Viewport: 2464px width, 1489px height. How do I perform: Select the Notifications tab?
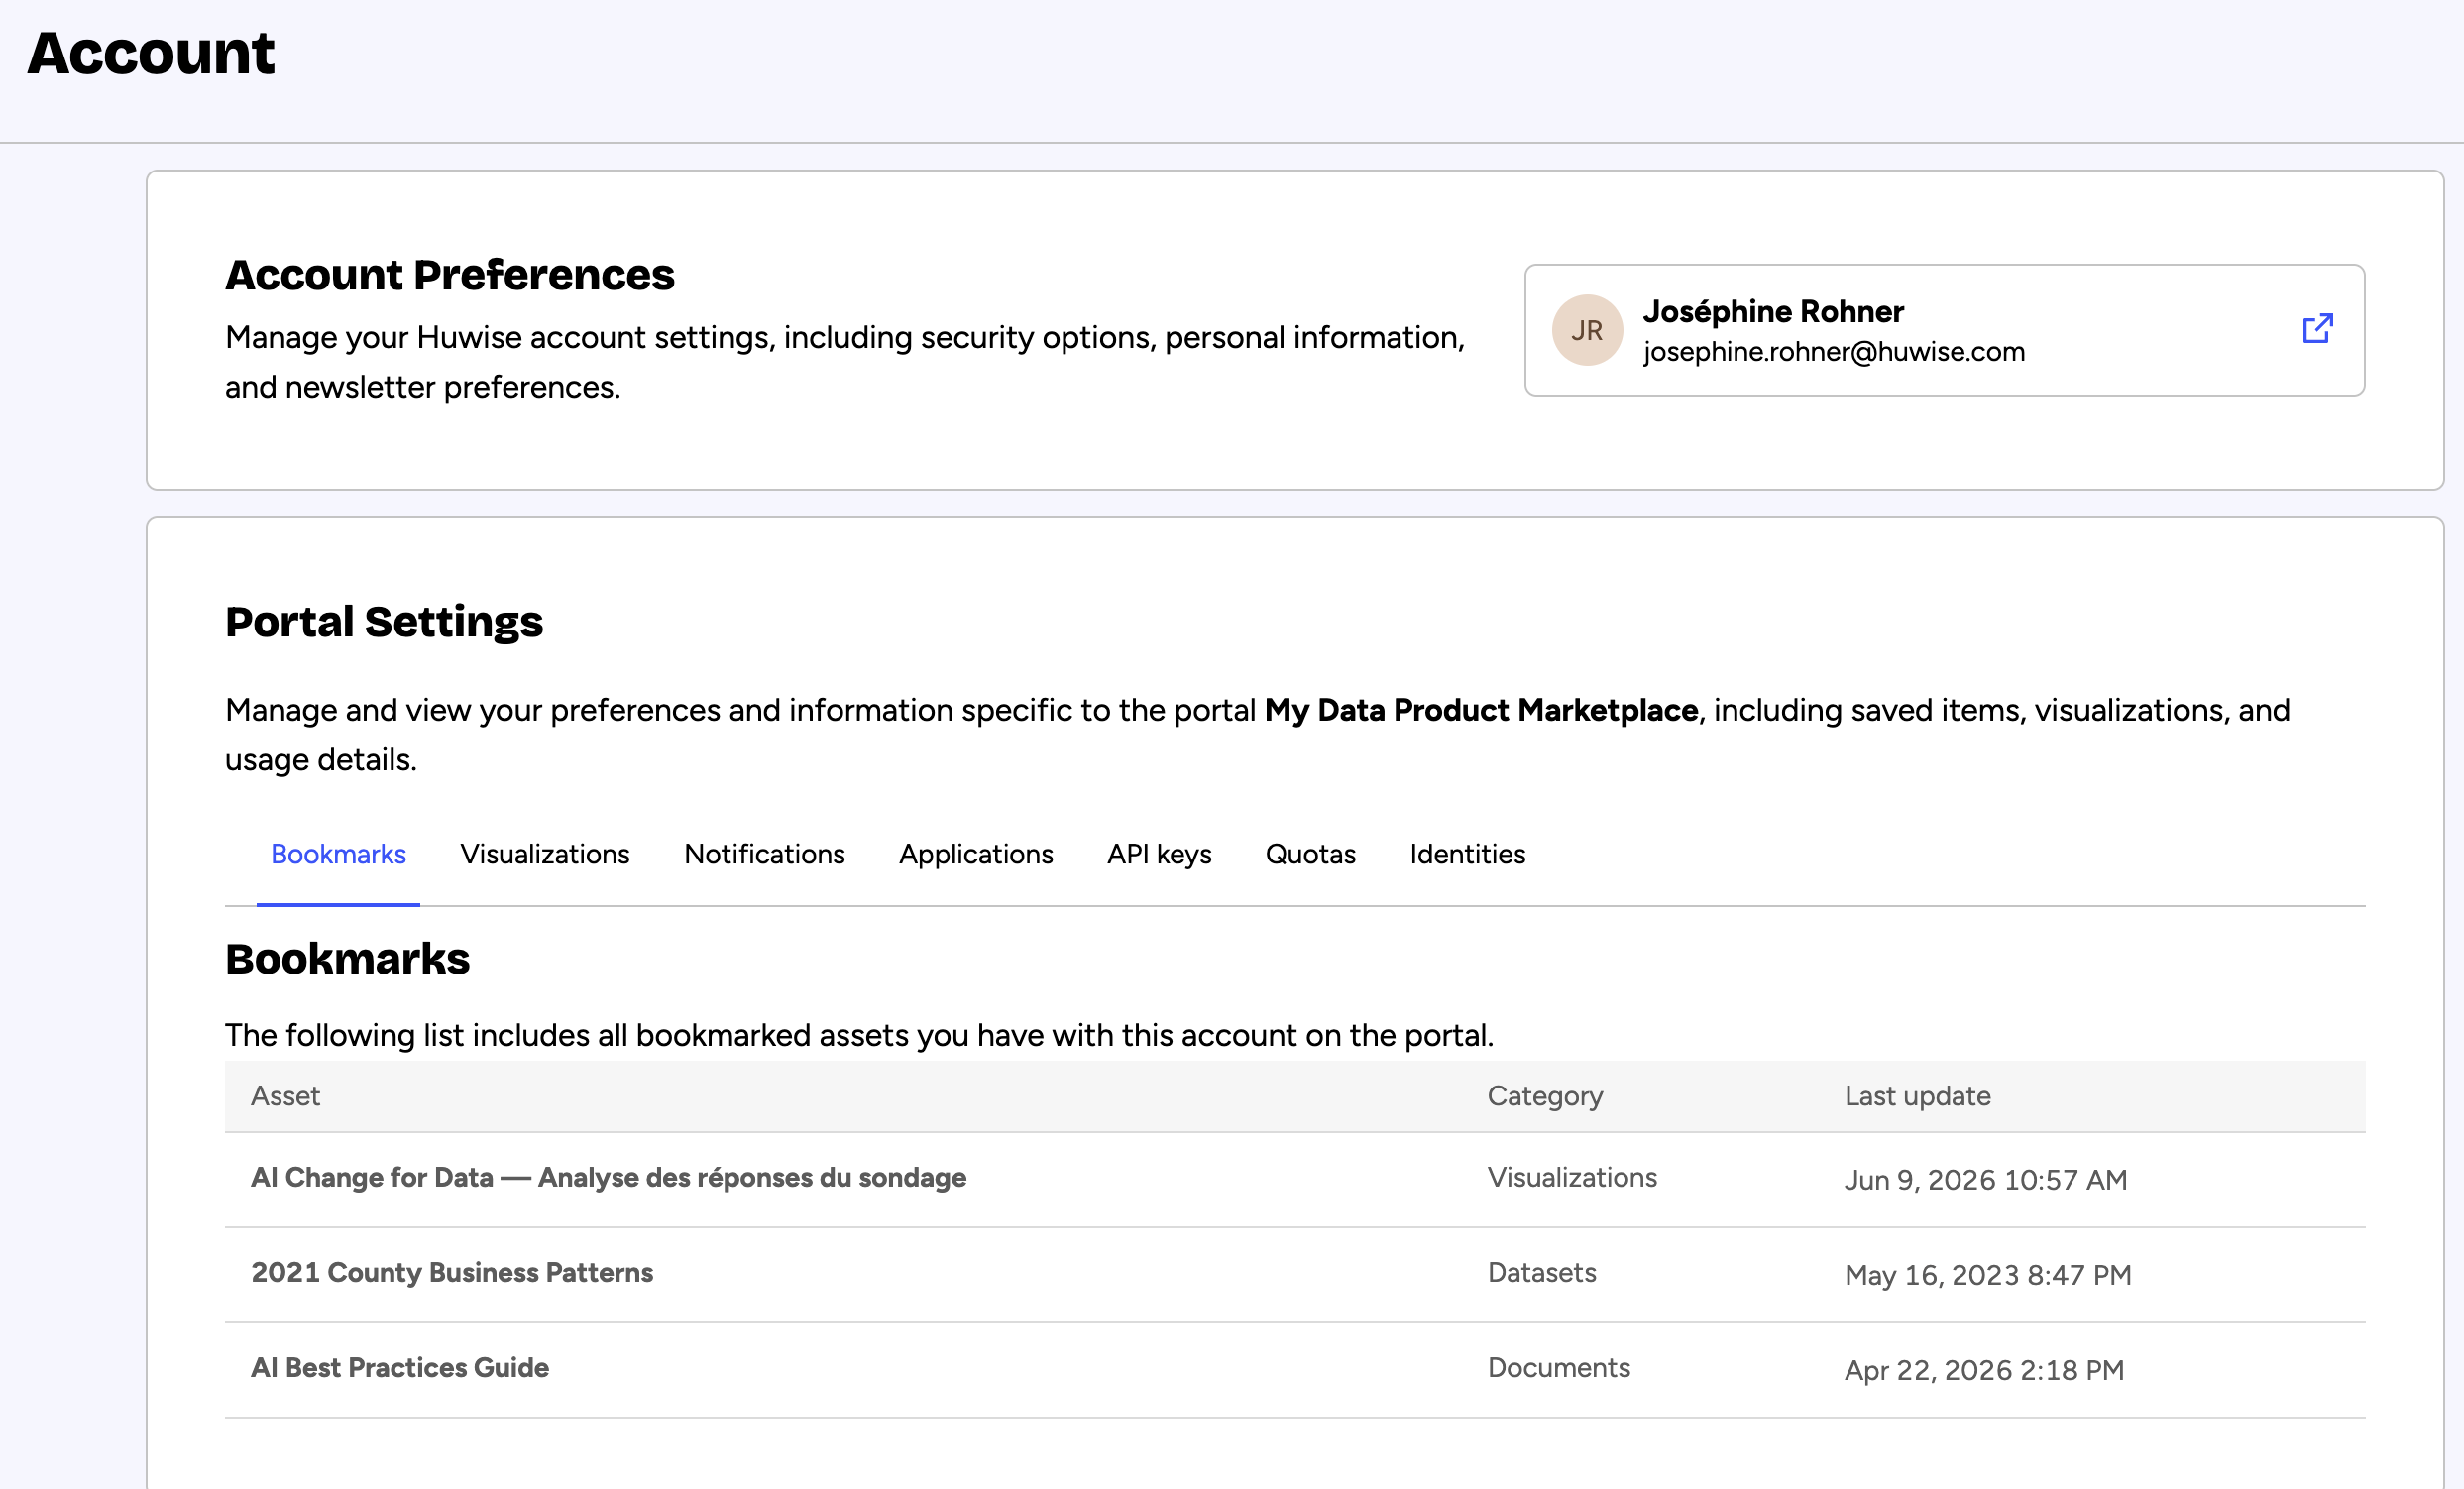764,854
